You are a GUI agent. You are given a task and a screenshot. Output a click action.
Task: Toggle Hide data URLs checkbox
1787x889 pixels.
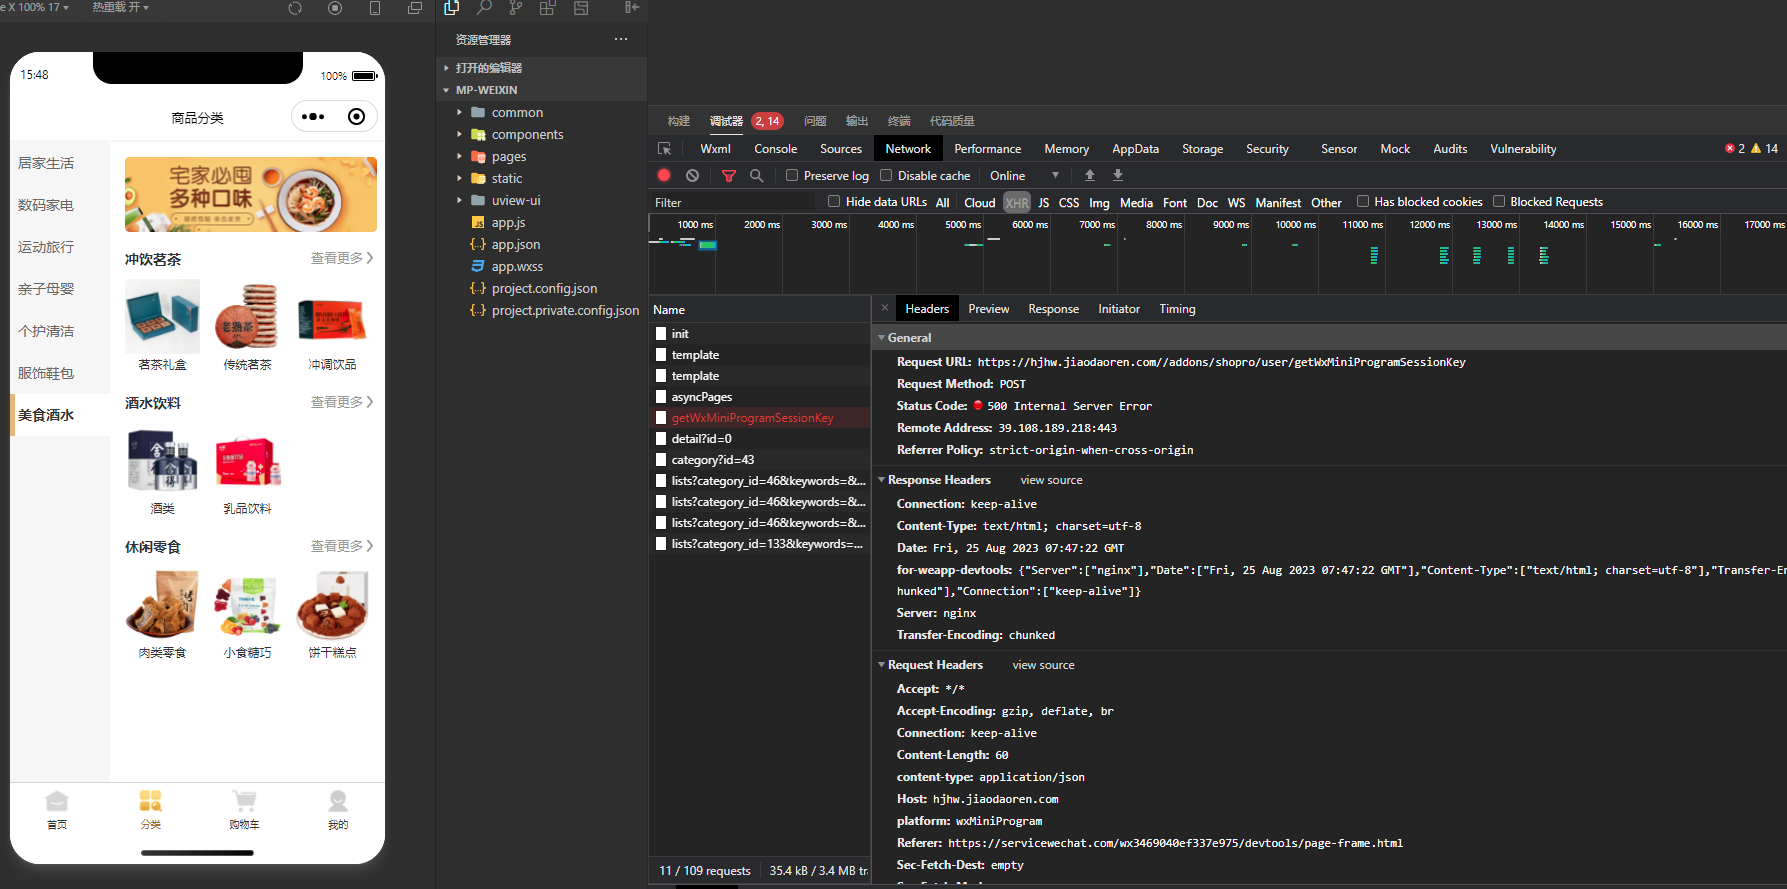pyautogui.click(x=834, y=201)
